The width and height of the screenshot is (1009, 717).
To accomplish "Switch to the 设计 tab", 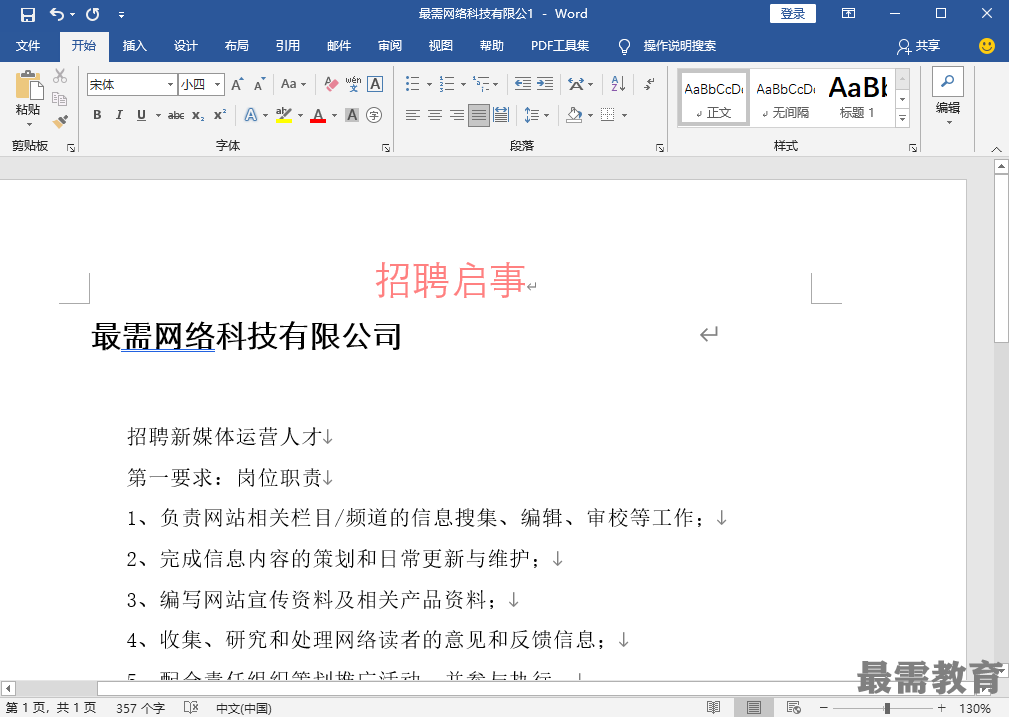I will coord(185,46).
